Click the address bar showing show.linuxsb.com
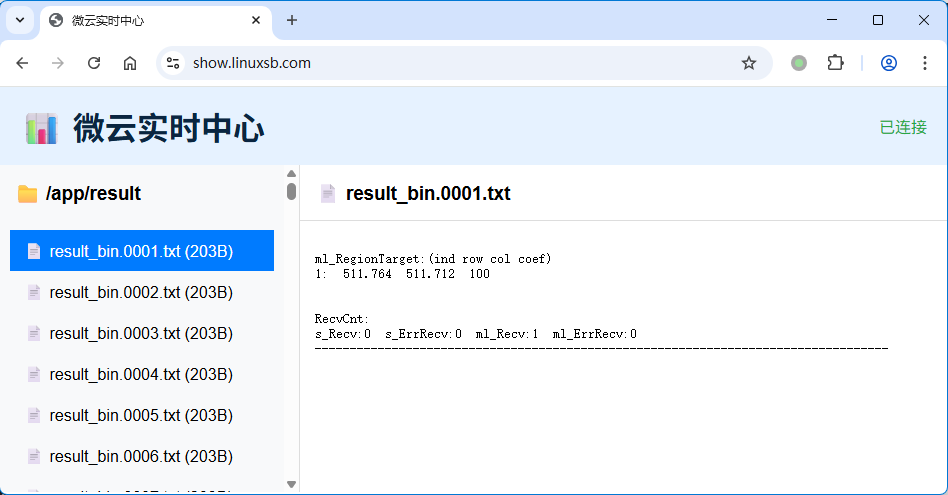Viewport: 948px width, 495px height. [x=450, y=63]
